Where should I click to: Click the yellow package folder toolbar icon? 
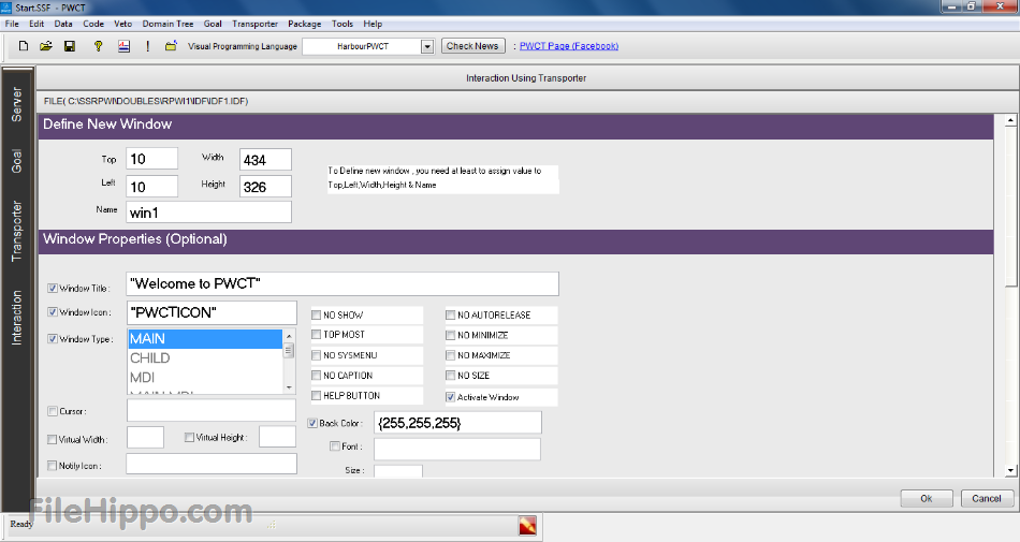click(170, 46)
